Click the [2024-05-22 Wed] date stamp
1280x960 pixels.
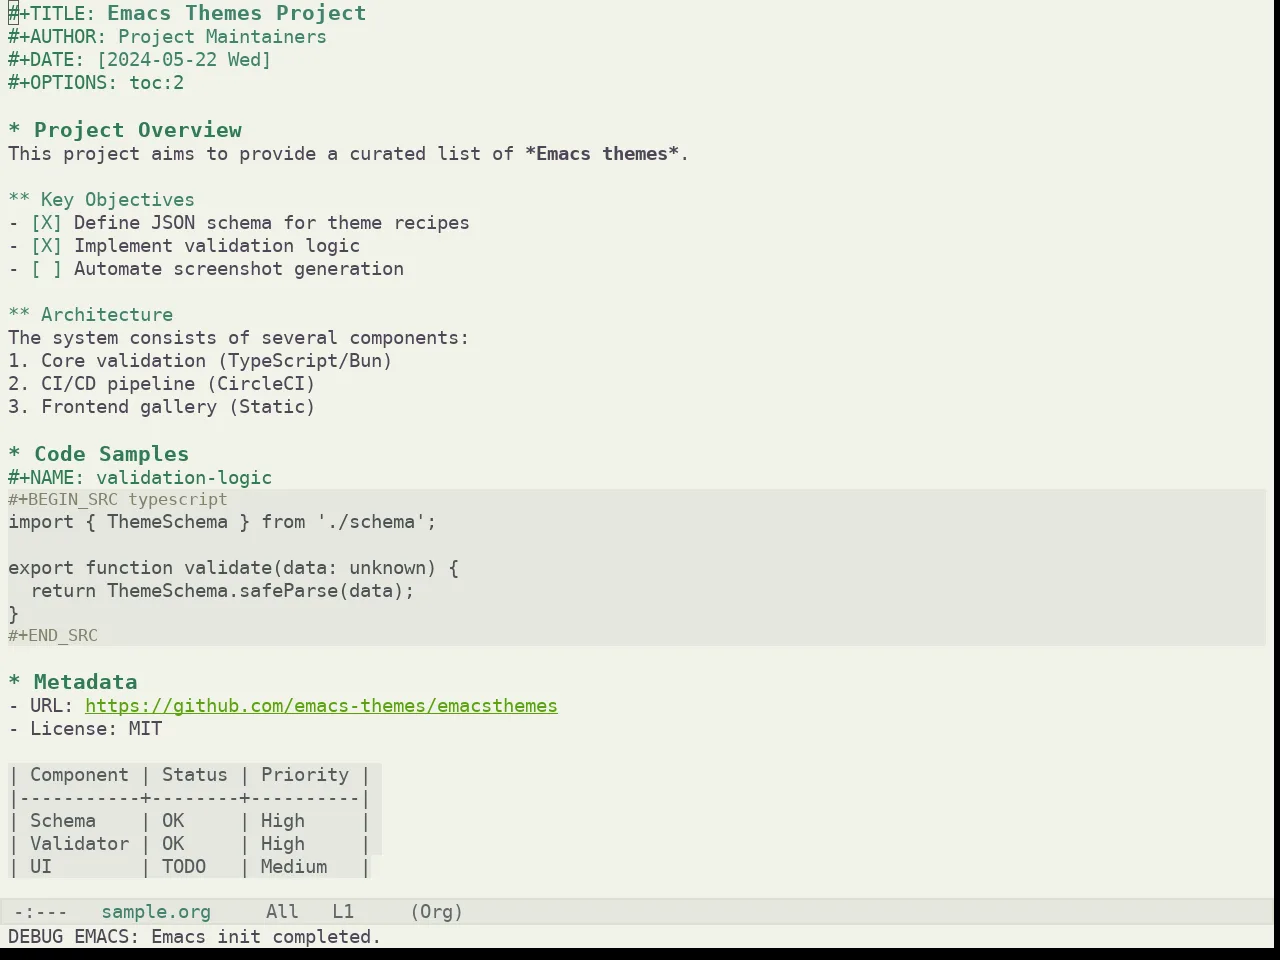coord(184,60)
